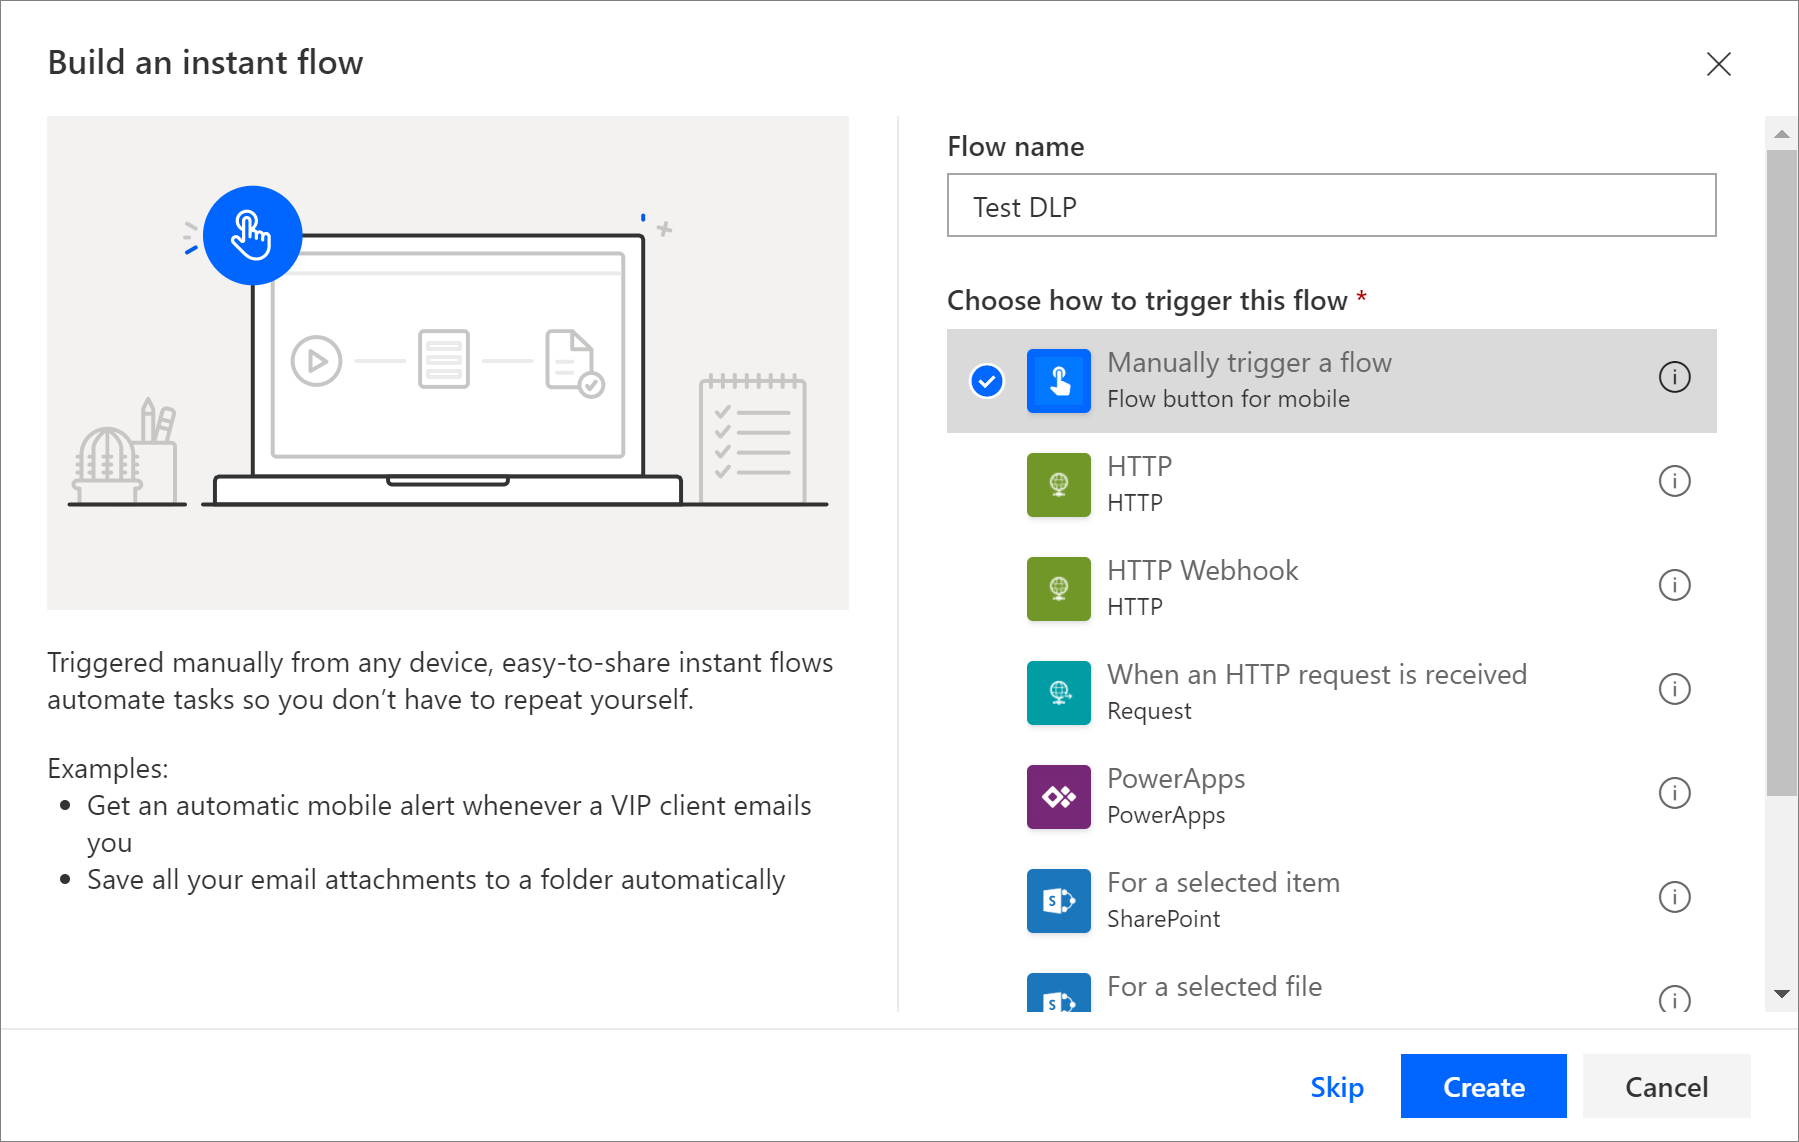Open info for For a selected item
This screenshot has height=1142, width=1799.
(1675, 897)
